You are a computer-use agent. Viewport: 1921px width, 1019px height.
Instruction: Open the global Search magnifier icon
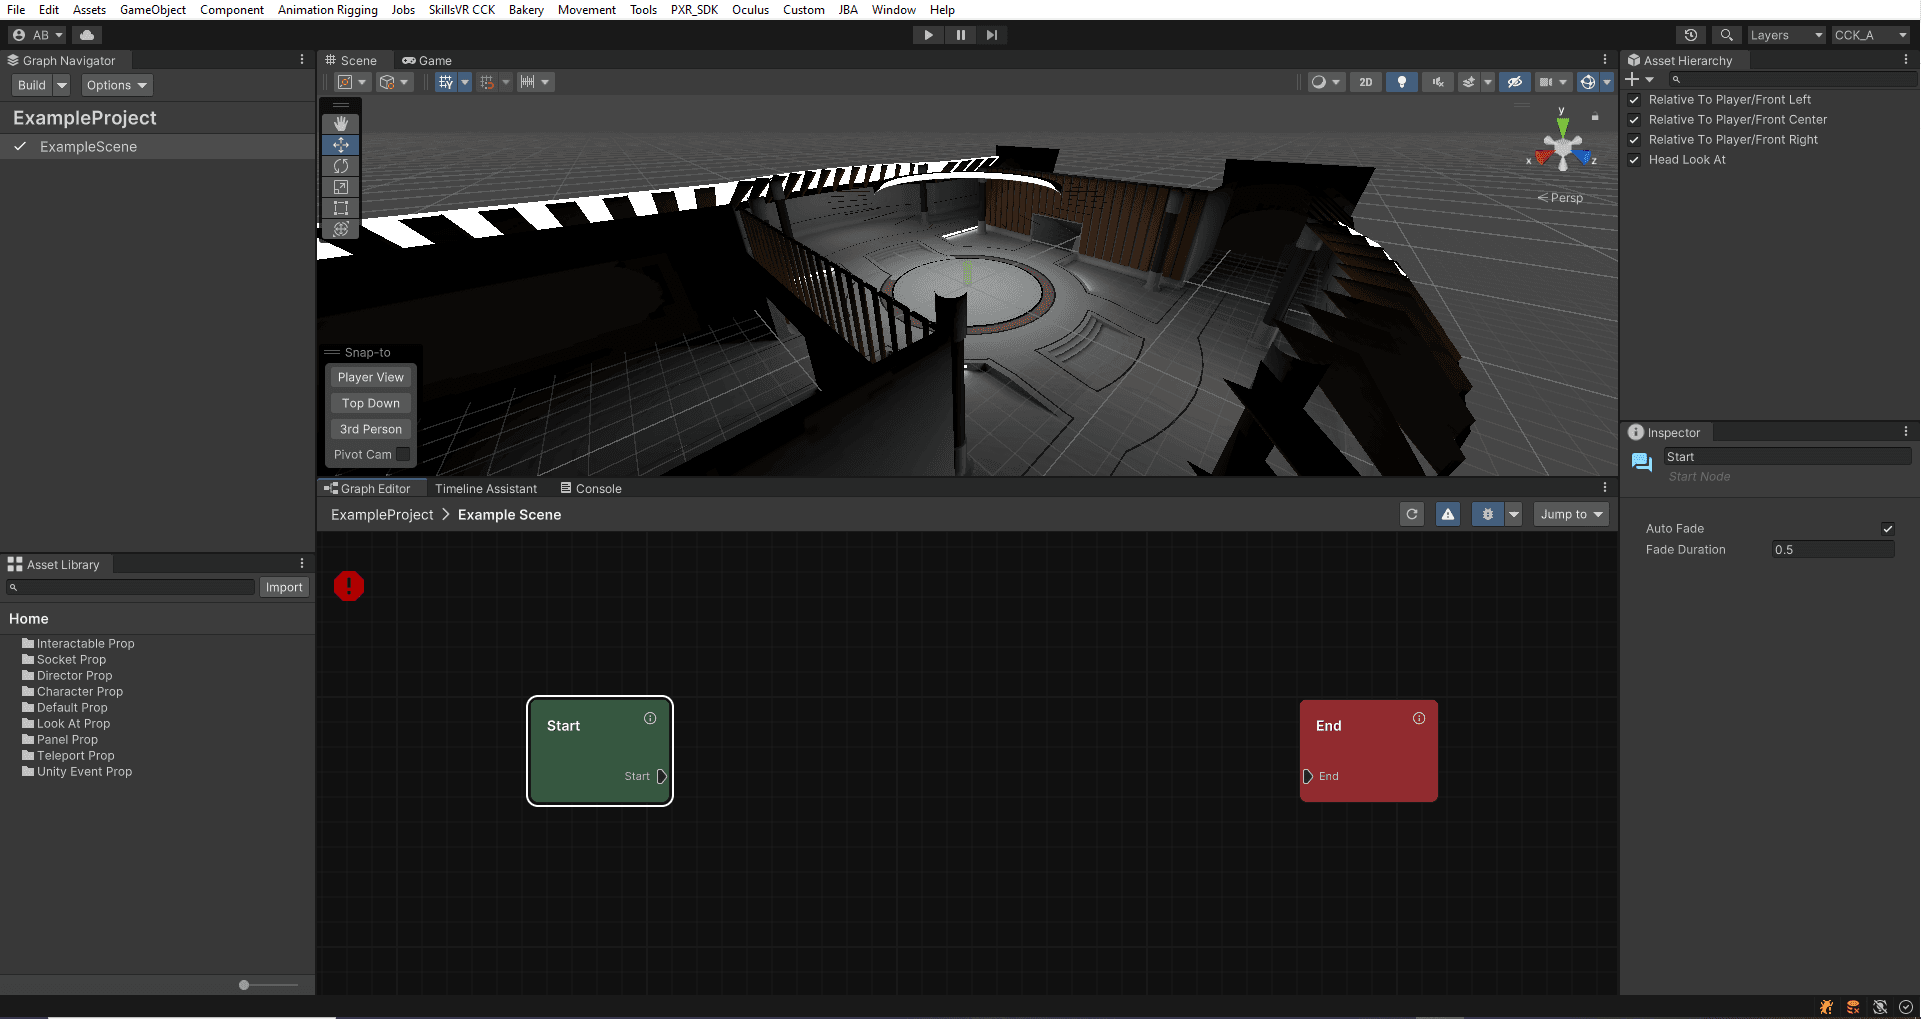coord(1726,35)
